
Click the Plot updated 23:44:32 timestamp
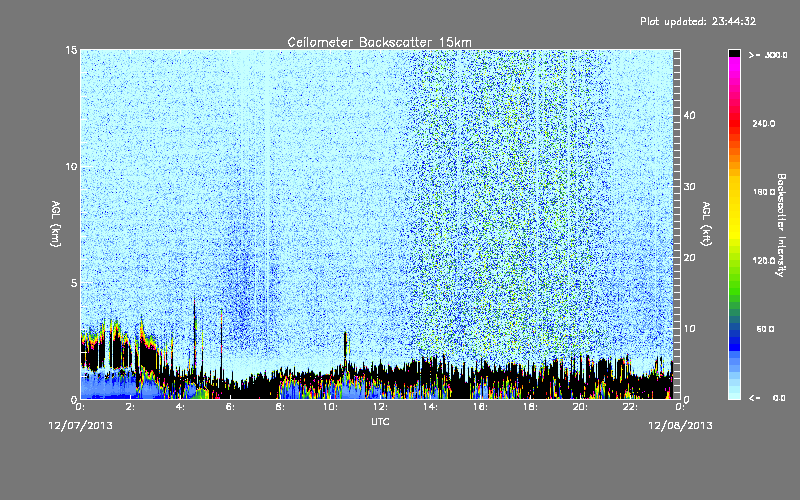pos(698,21)
